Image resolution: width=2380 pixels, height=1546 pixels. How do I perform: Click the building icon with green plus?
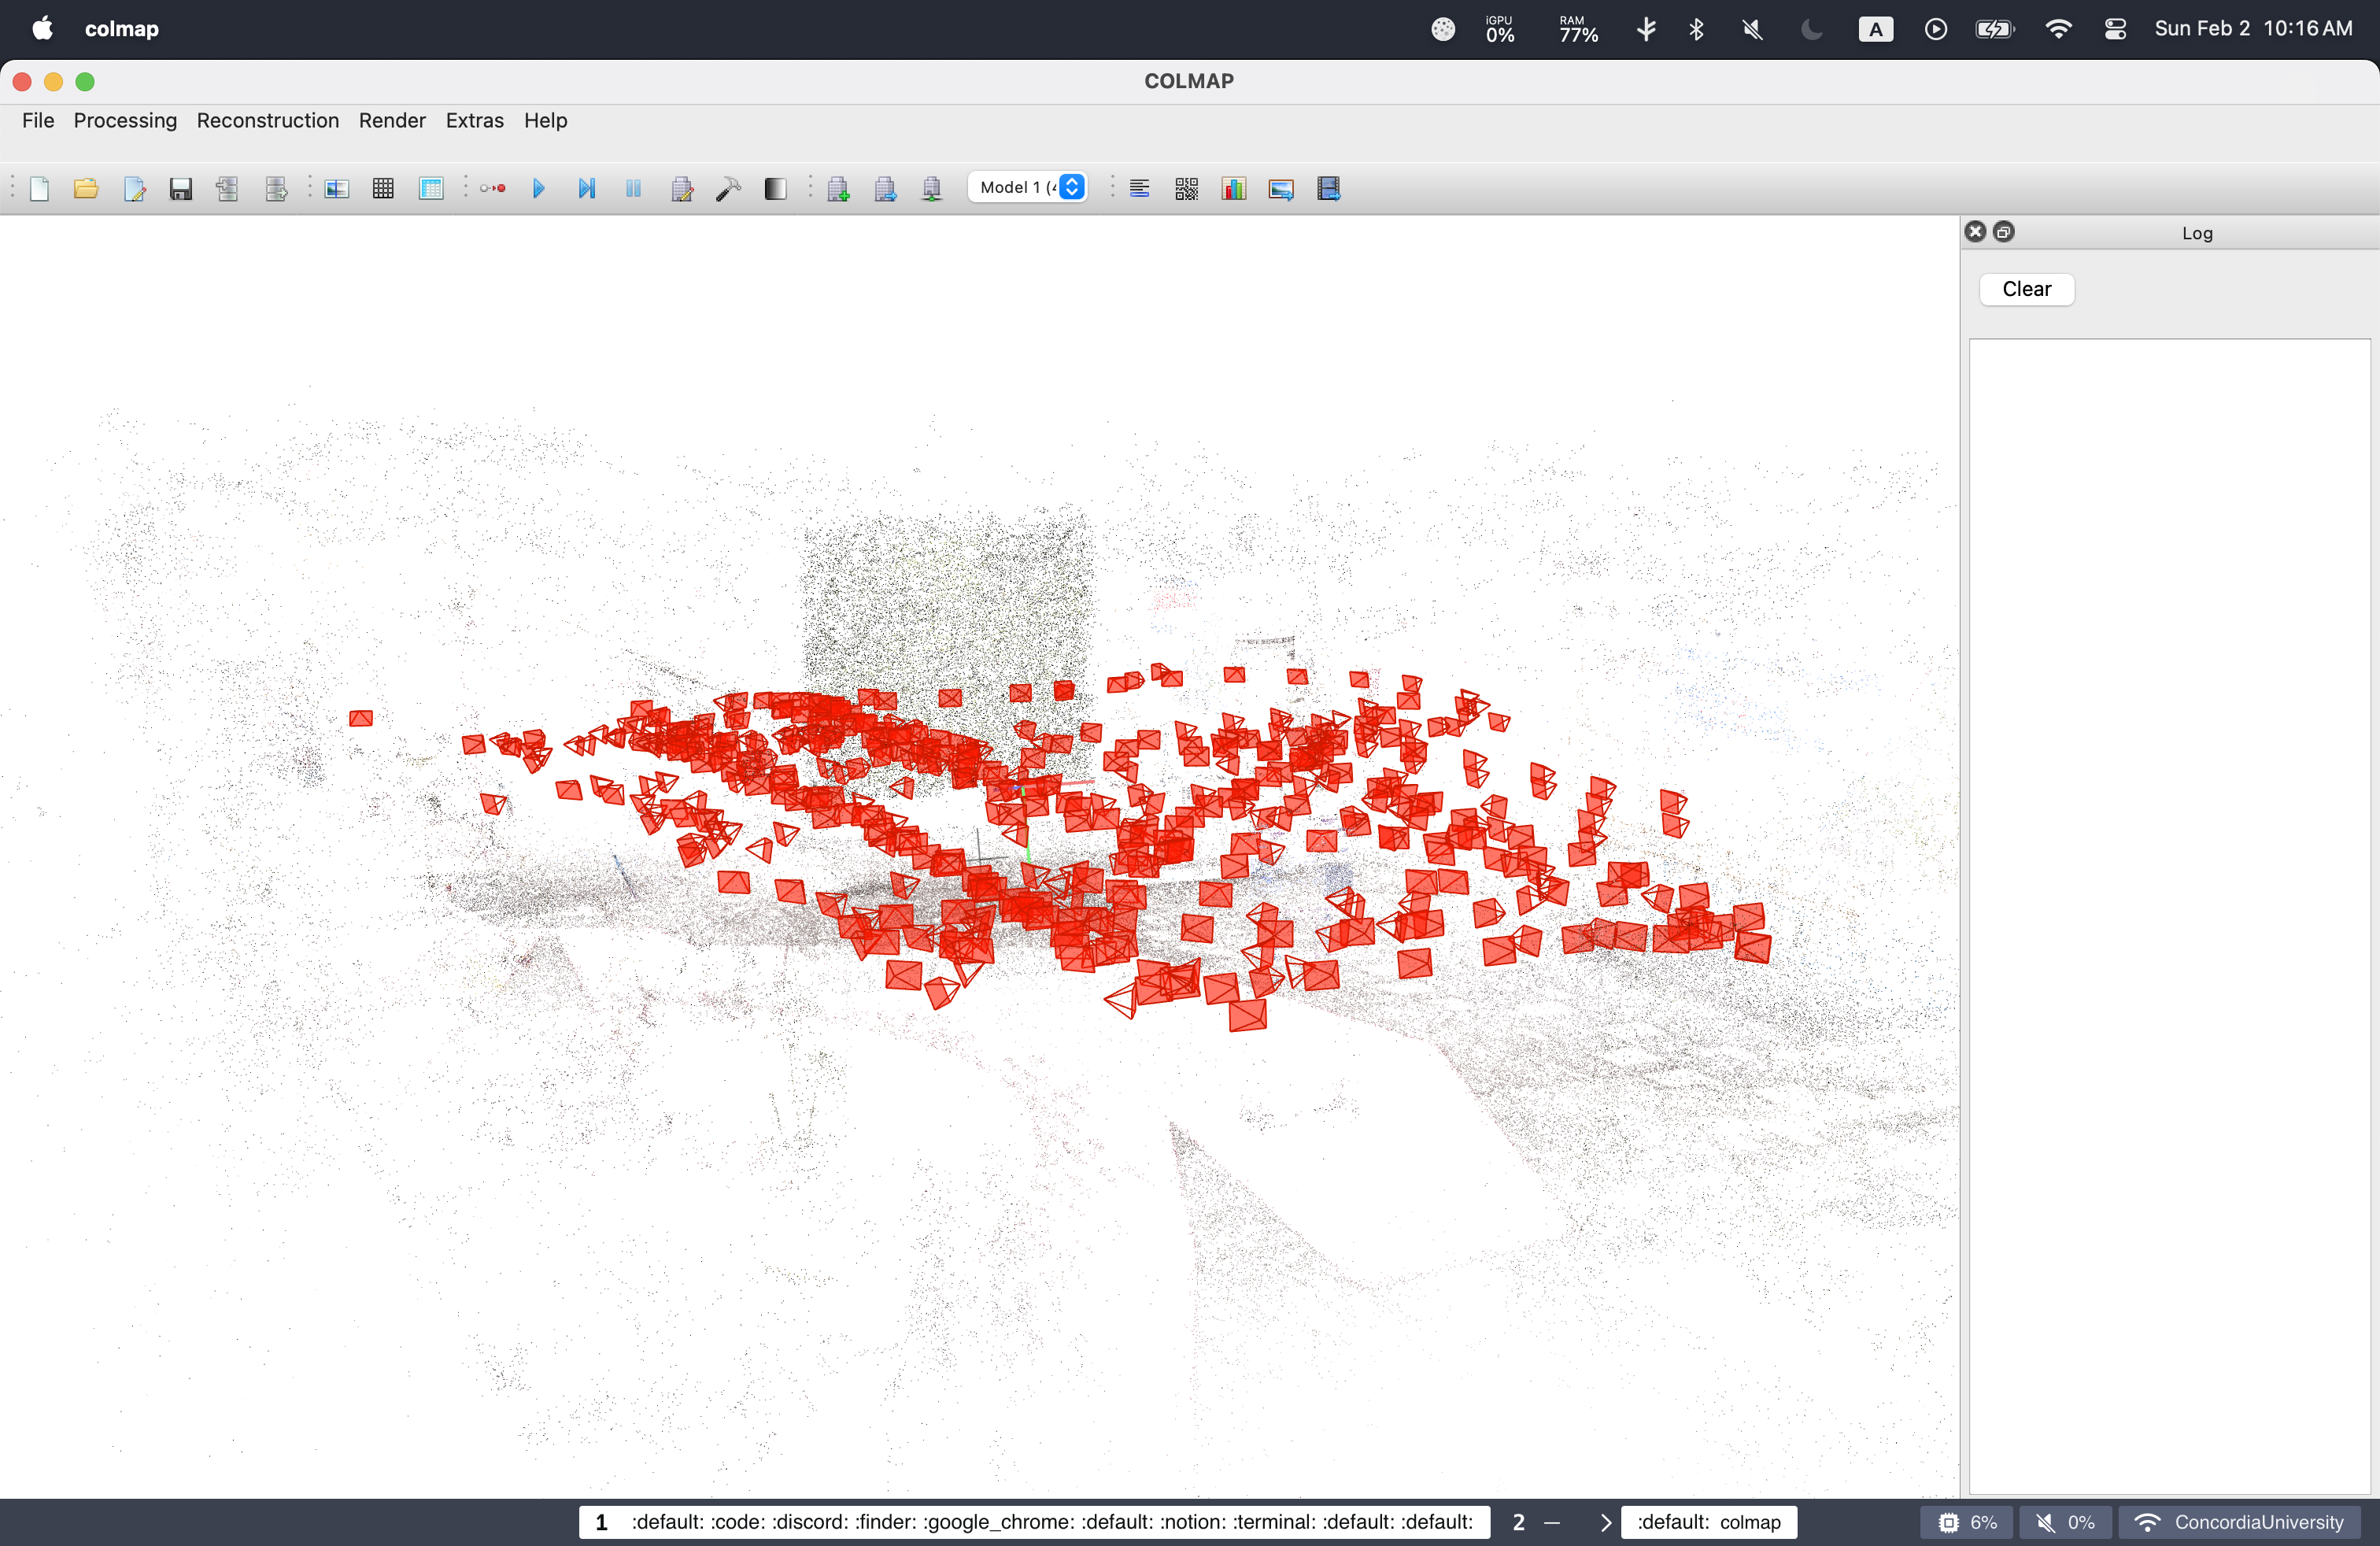click(838, 188)
